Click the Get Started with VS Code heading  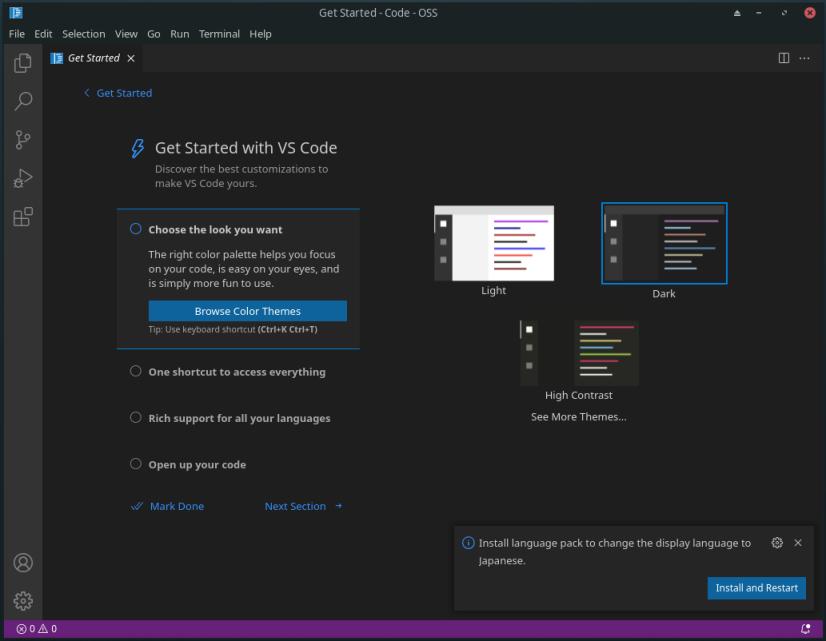tap(246, 148)
